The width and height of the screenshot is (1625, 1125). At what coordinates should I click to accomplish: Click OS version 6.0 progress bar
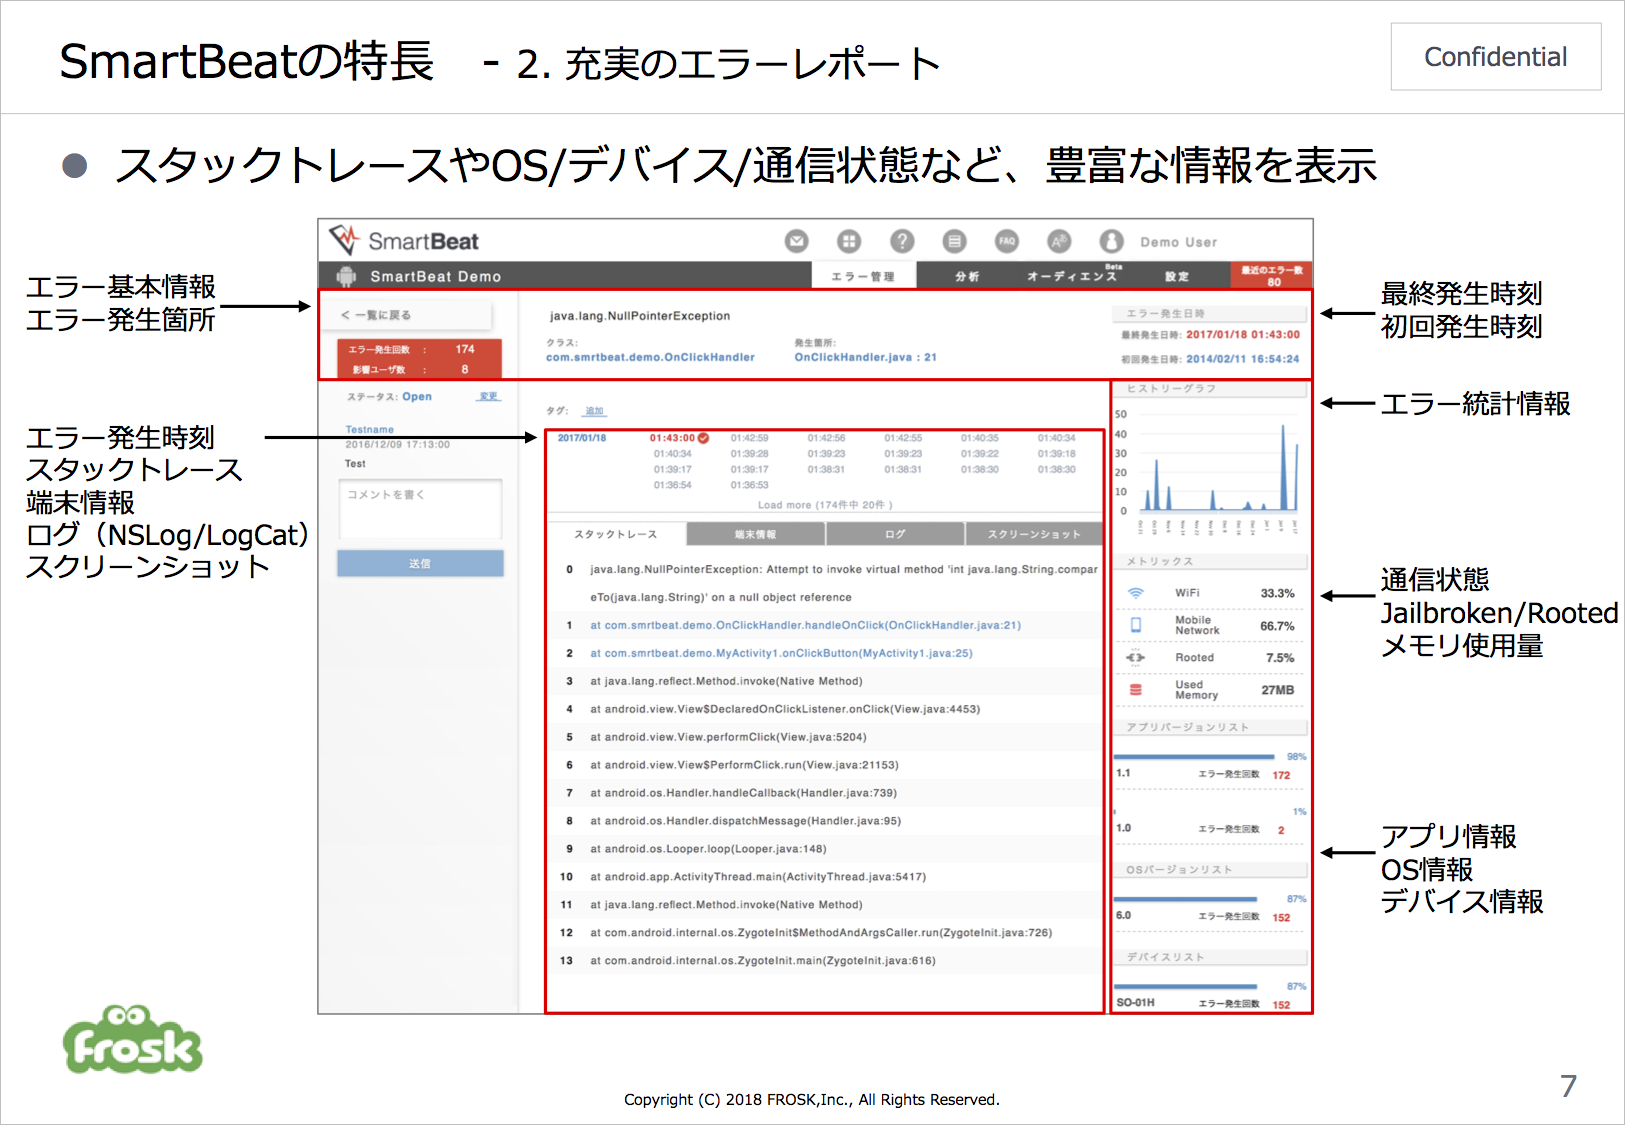point(1185,899)
